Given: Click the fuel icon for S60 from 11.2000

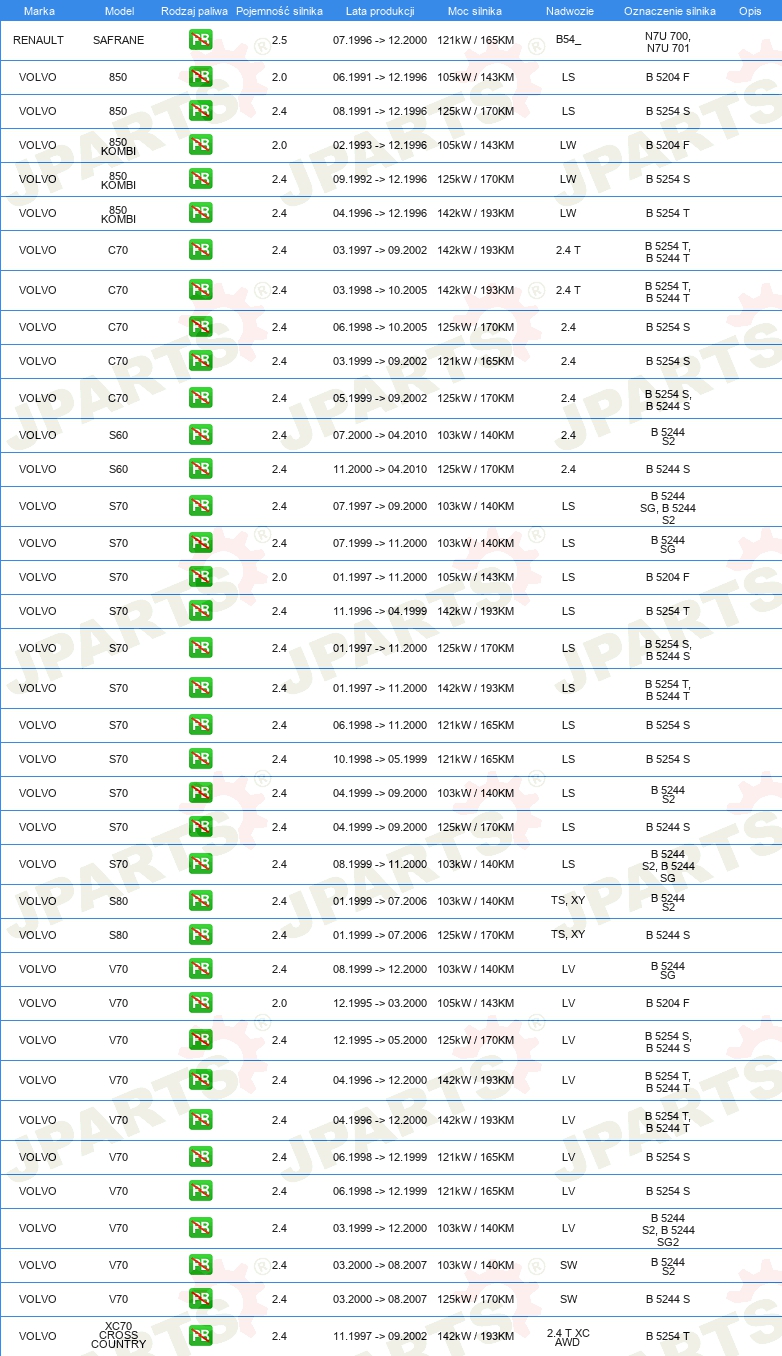Looking at the screenshot, I should pyautogui.click(x=200, y=469).
